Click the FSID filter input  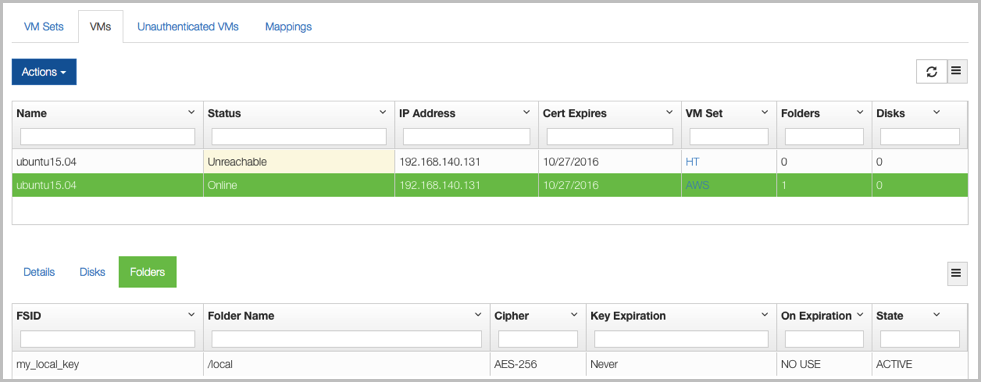108,339
